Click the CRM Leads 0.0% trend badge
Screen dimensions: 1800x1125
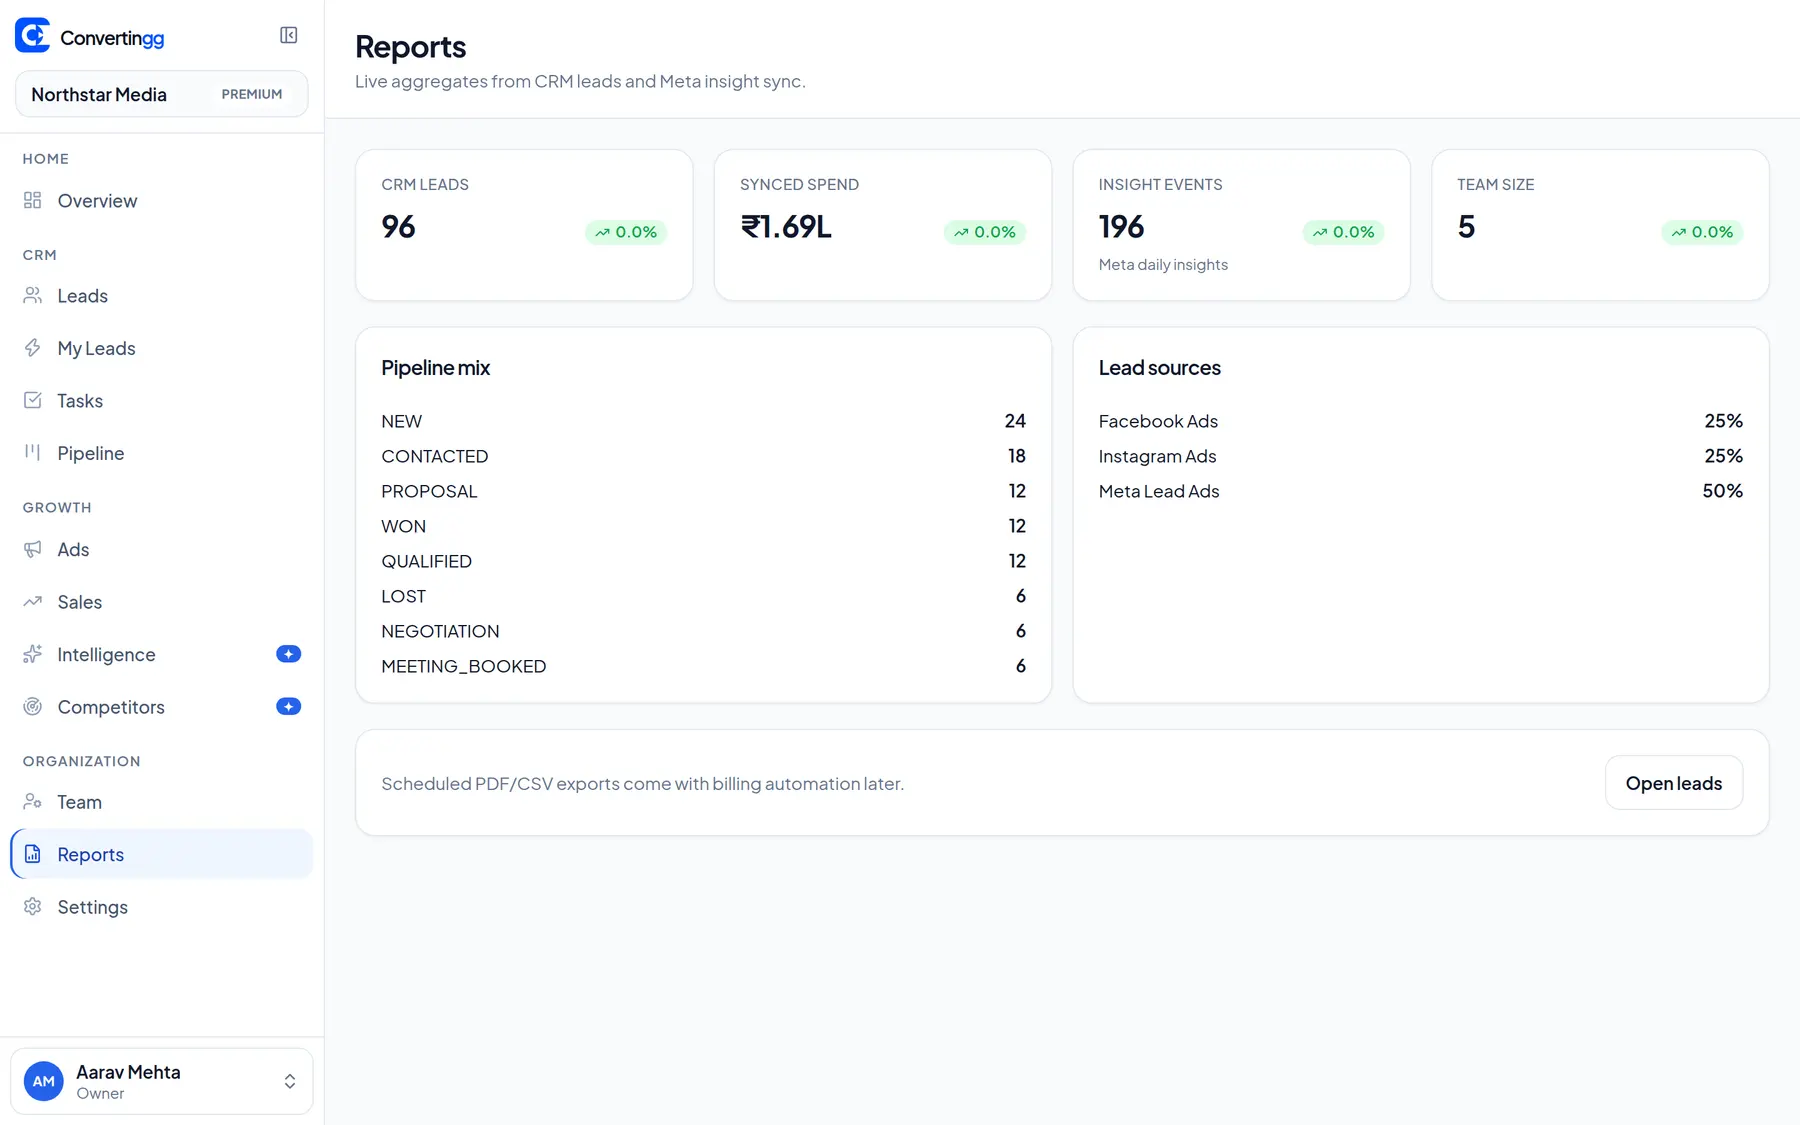pyautogui.click(x=626, y=232)
